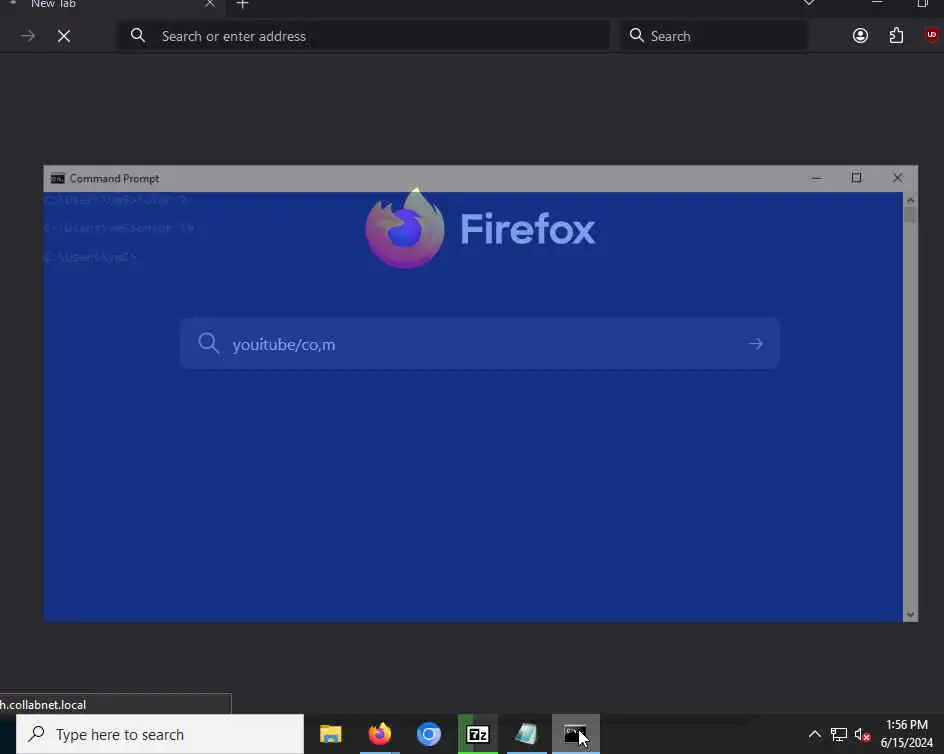
Task: Select the New Tab tab
Action: click(x=113, y=5)
